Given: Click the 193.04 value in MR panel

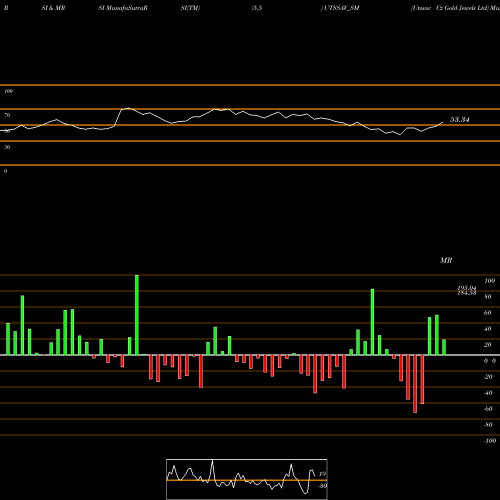Looking at the screenshot, I should coord(467,288).
